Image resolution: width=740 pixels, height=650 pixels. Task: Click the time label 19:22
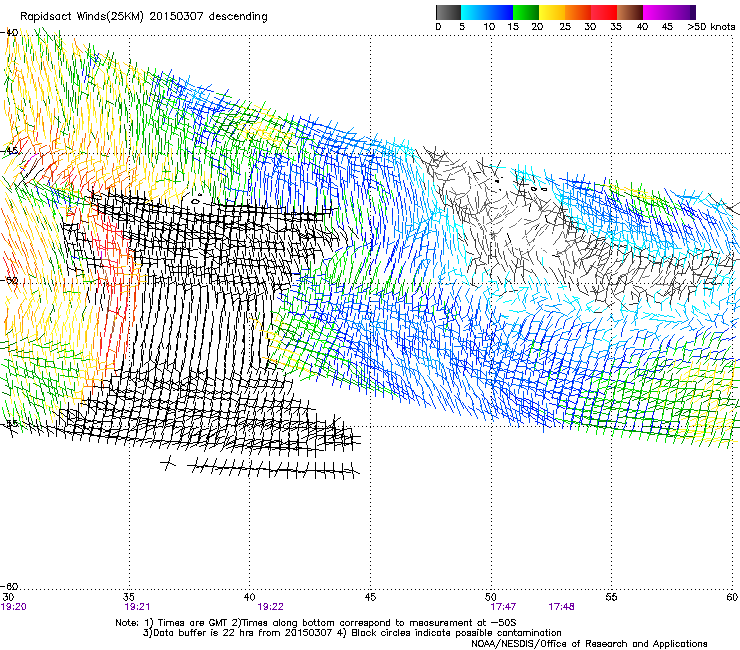click(270, 607)
